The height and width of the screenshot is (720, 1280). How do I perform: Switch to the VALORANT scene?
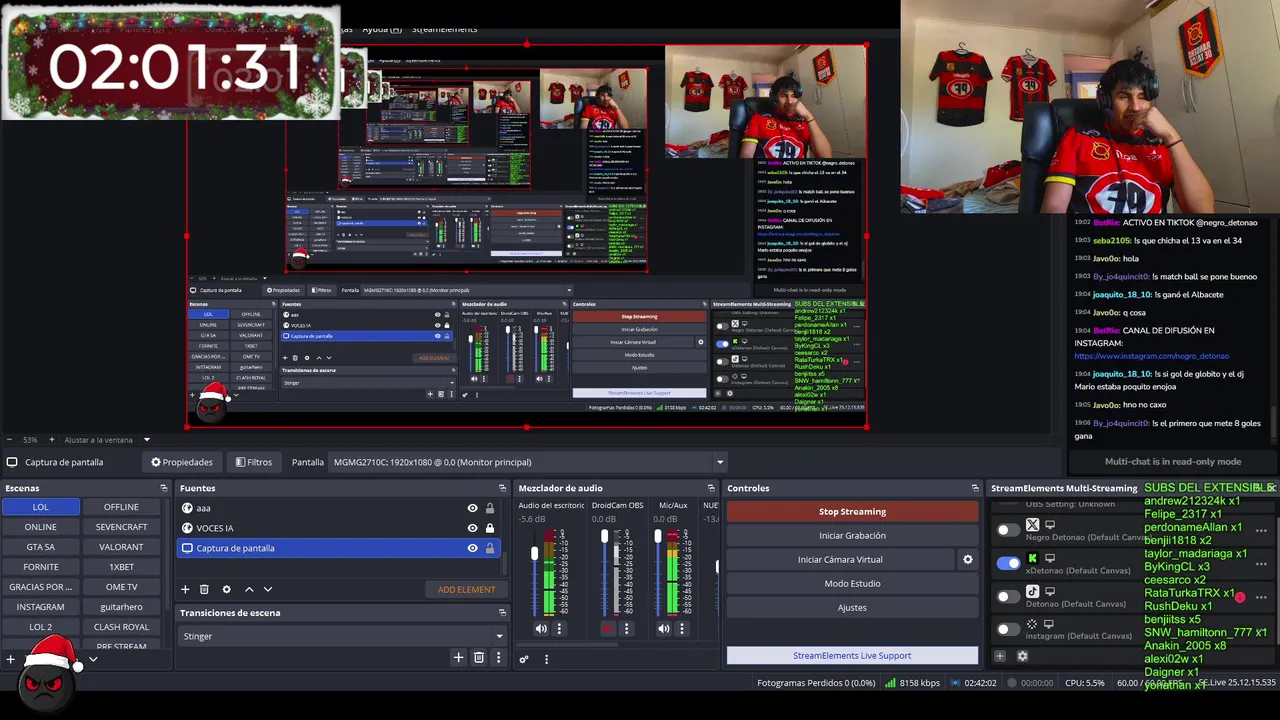122,547
